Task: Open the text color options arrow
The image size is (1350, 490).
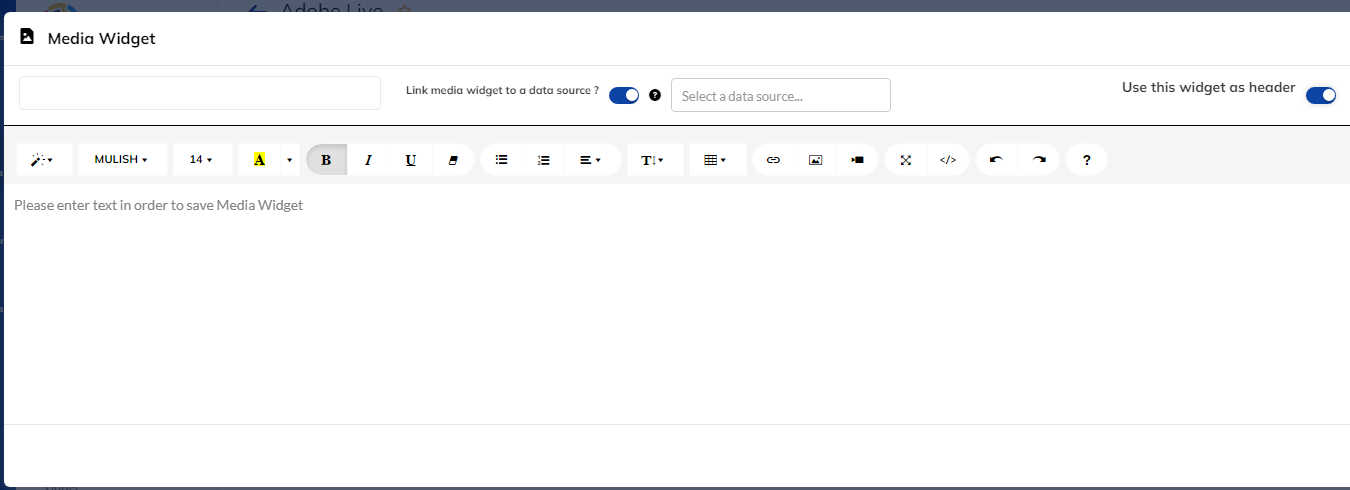Action: tap(289, 160)
